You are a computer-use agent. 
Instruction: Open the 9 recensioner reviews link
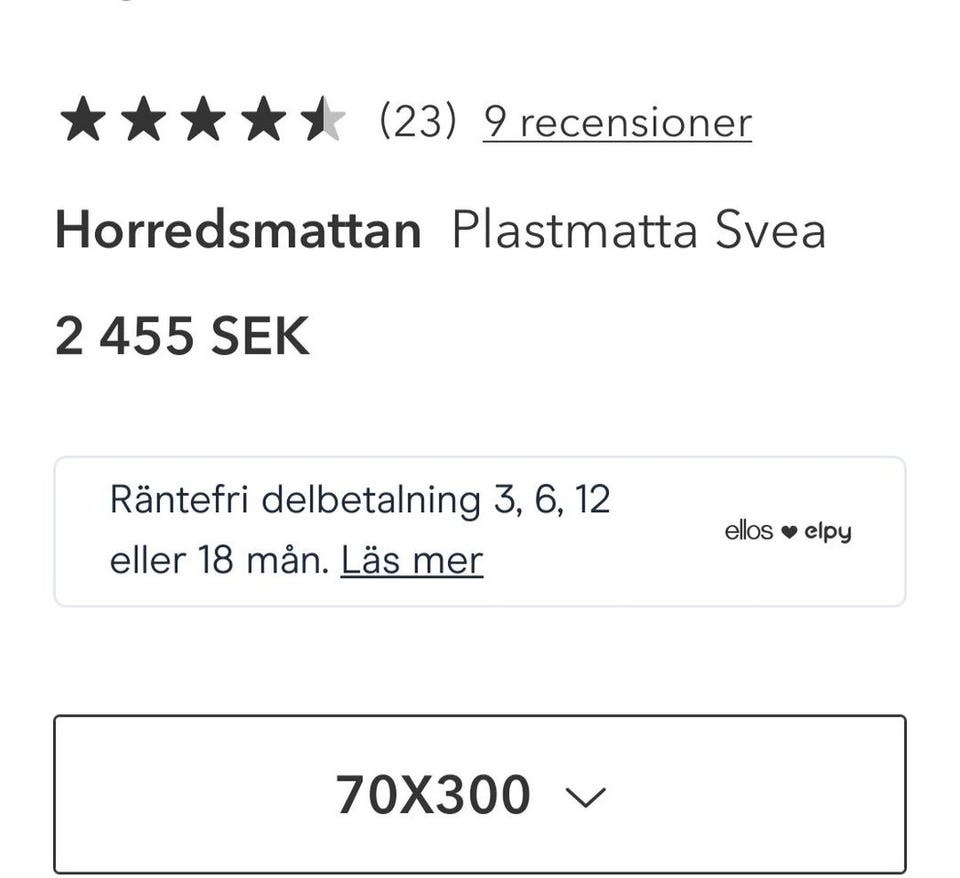click(x=617, y=123)
